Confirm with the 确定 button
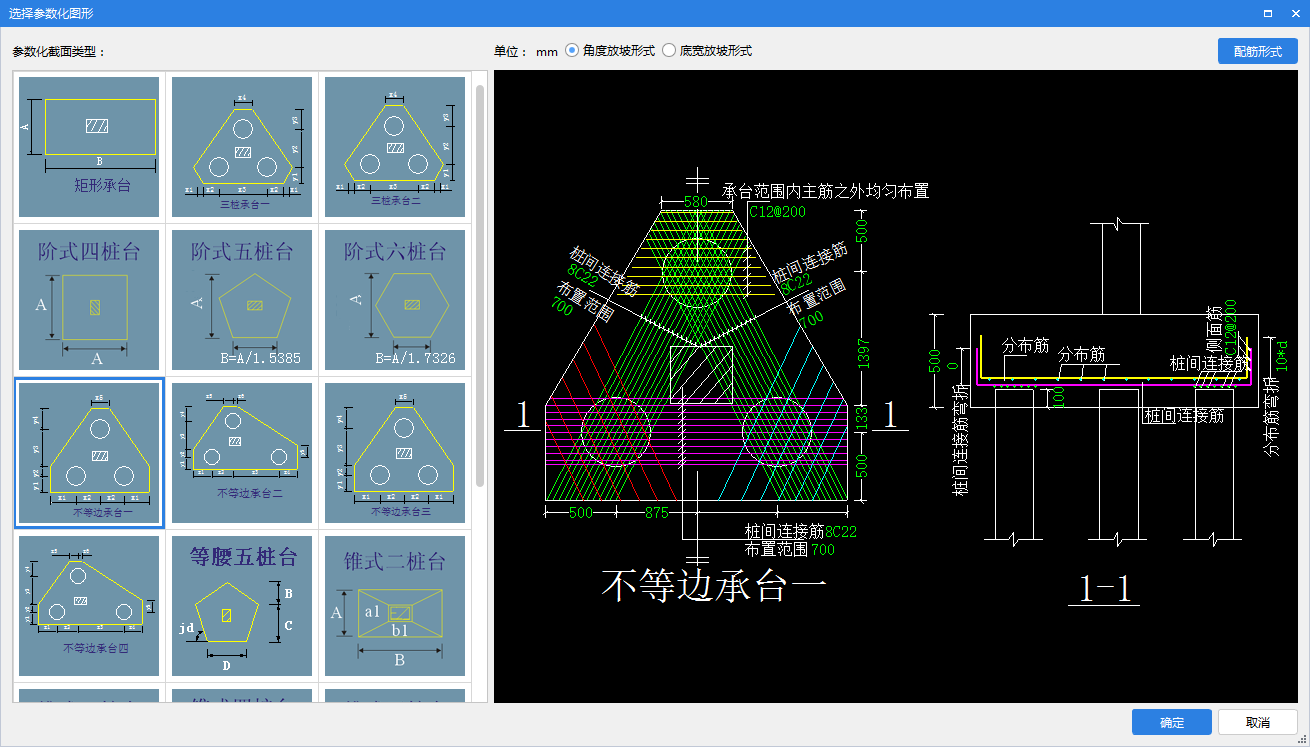Screen dimensions: 1310x747 tap(1172, 723)
